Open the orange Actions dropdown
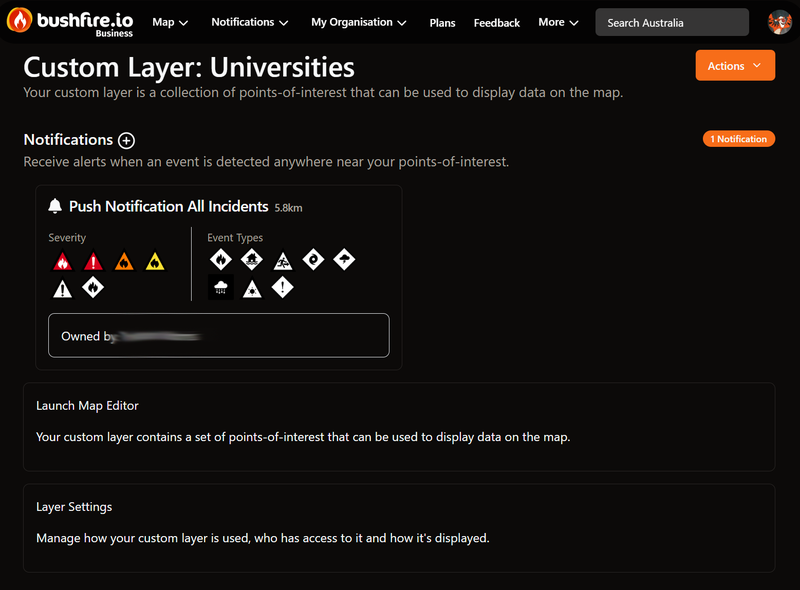The width and height of the screenshot is (800, 590). coord(735,65)
